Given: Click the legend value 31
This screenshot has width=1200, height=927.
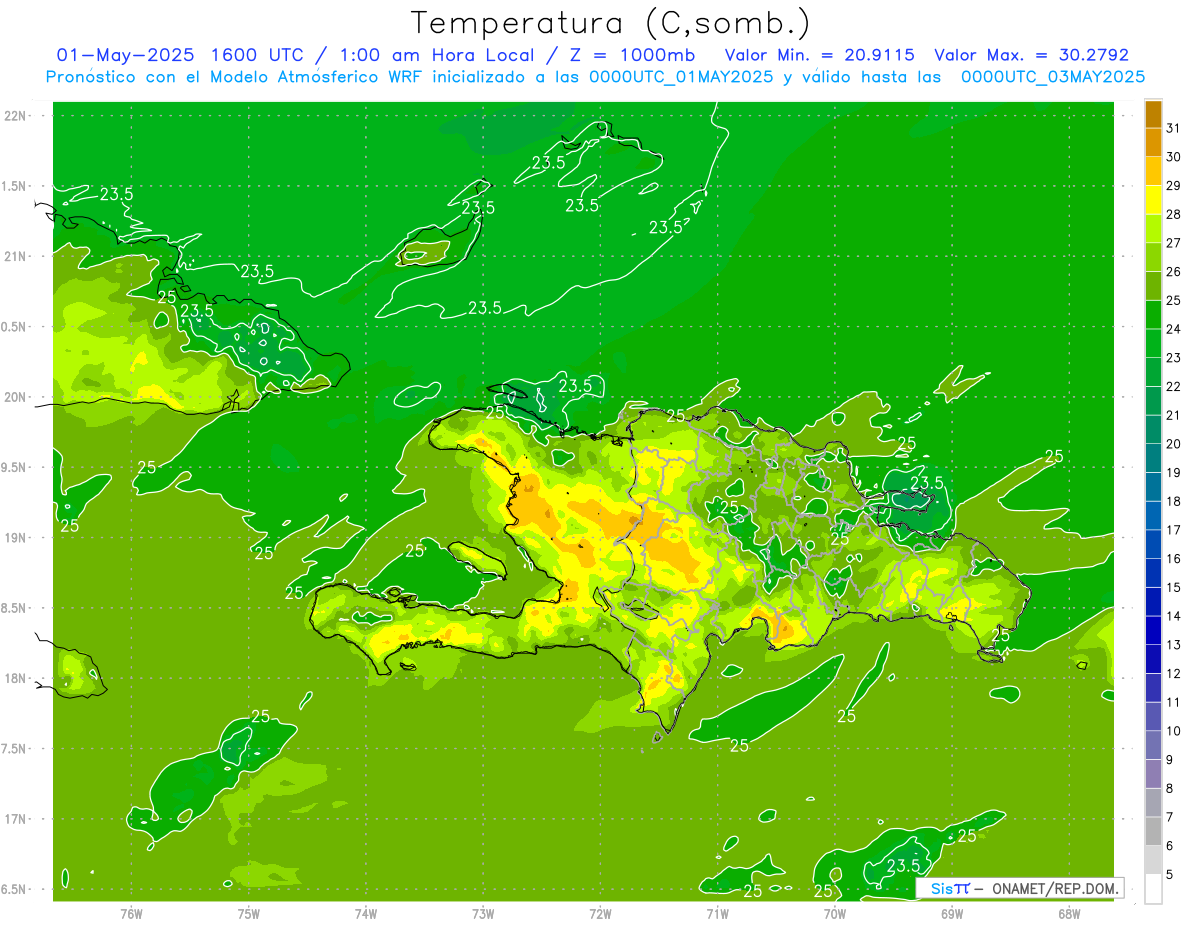Looking at the screenshot, I should point(1173,129).
